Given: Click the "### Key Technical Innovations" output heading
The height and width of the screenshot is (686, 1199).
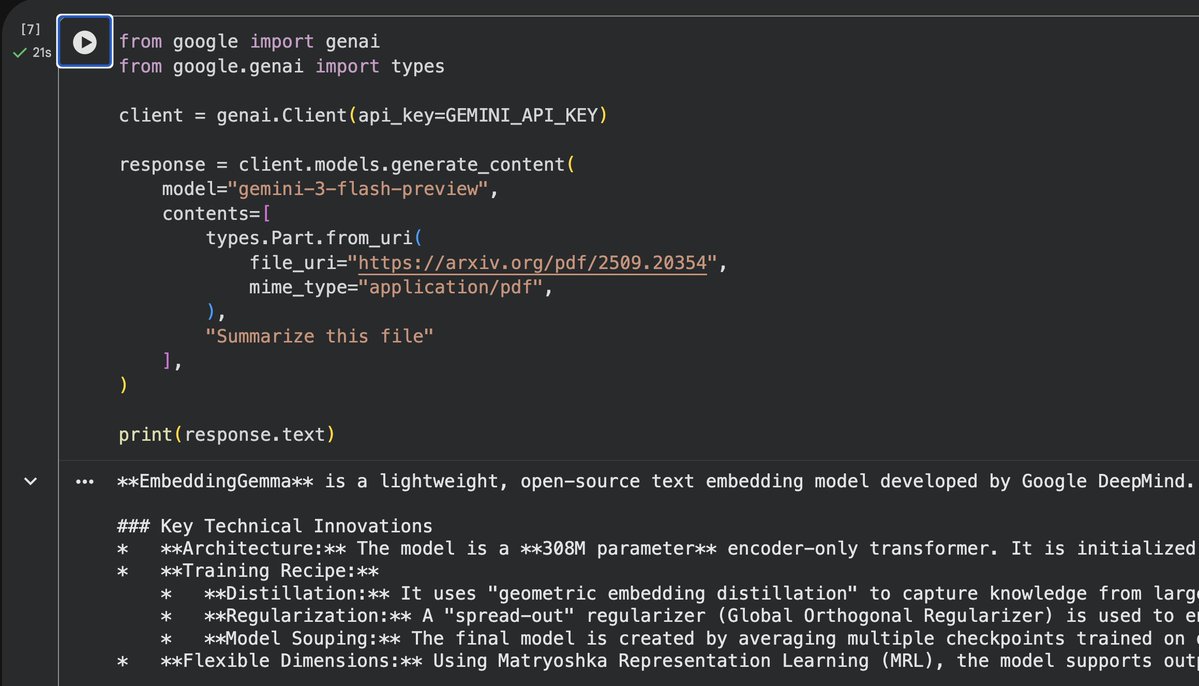Looking at the screenshot, I should (x=275, y=526).
